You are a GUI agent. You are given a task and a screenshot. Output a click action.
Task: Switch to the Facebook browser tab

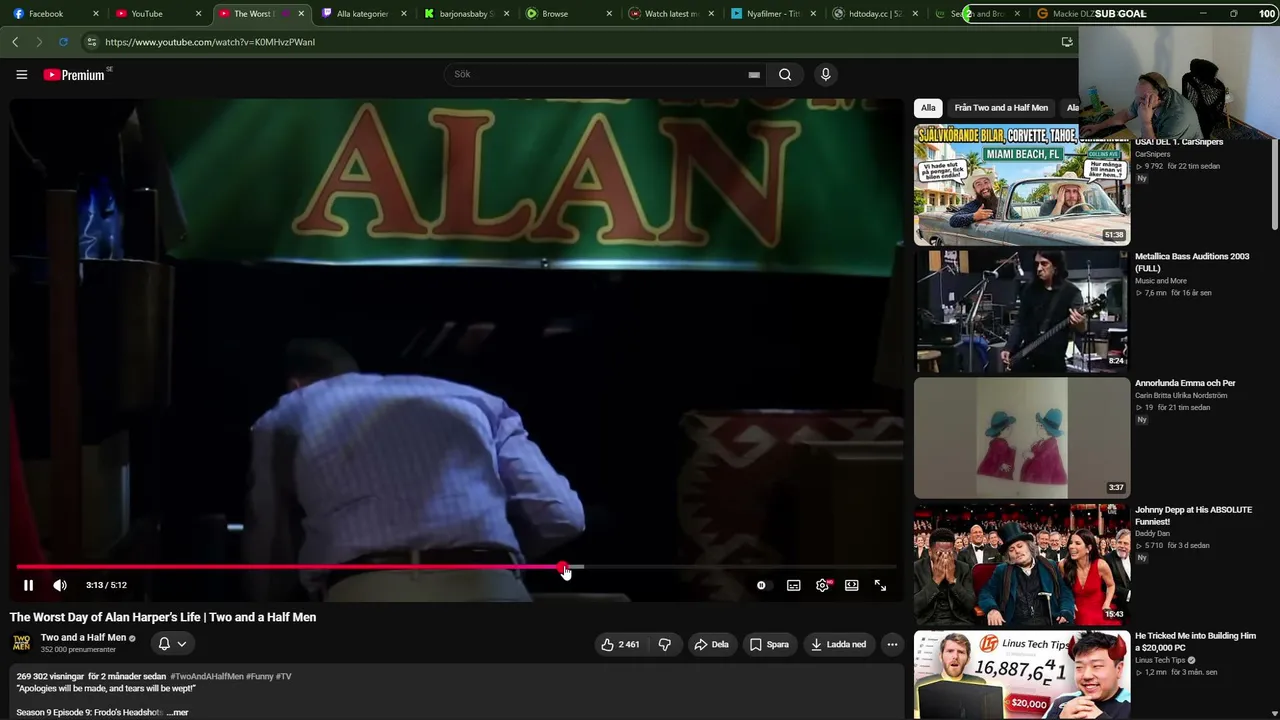pos(56,14)
